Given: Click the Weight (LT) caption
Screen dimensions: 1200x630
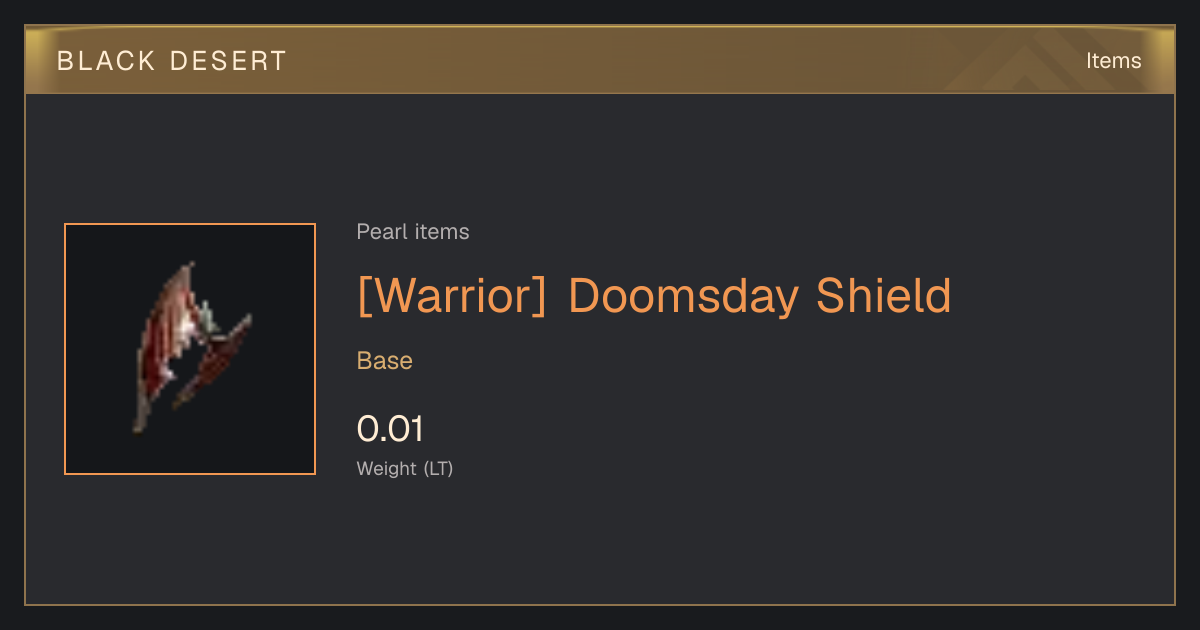Looking at the screenshot, I should click(405, 468).
